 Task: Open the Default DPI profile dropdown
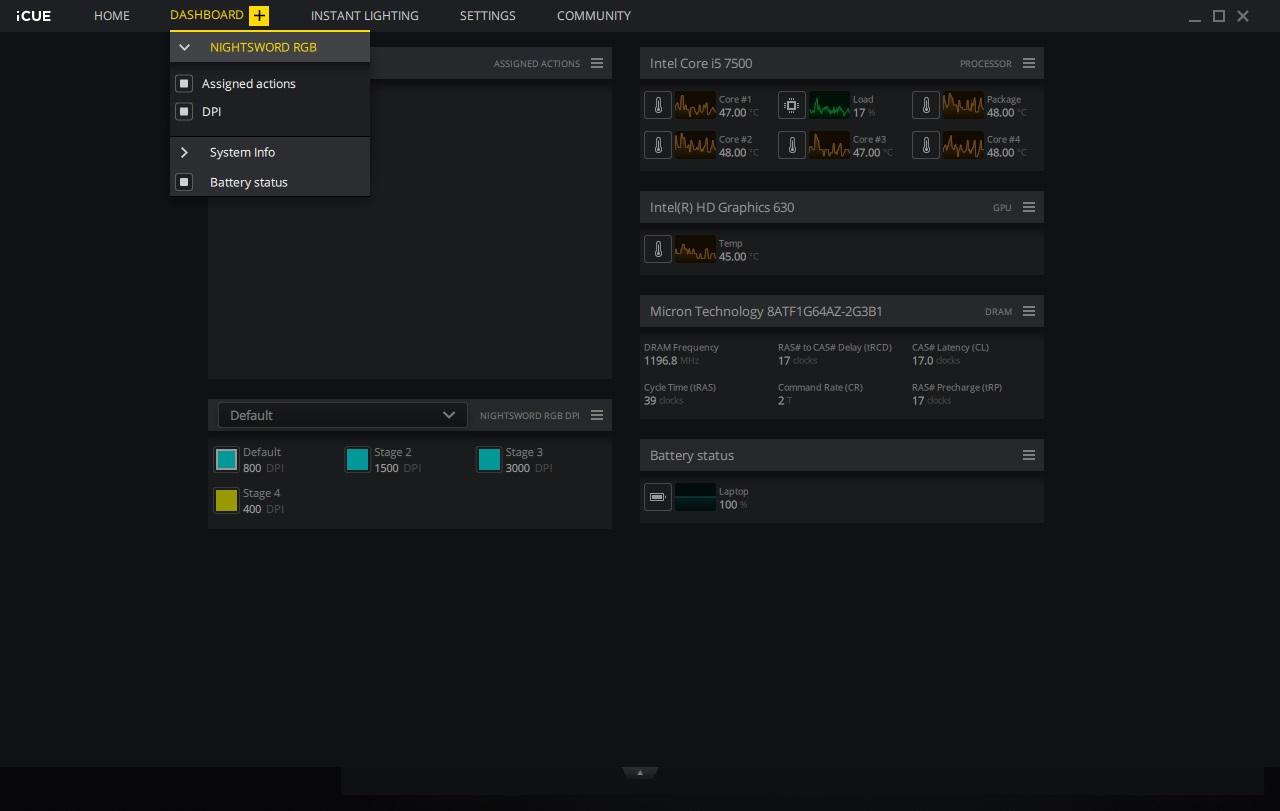click(x=342, y=415)
